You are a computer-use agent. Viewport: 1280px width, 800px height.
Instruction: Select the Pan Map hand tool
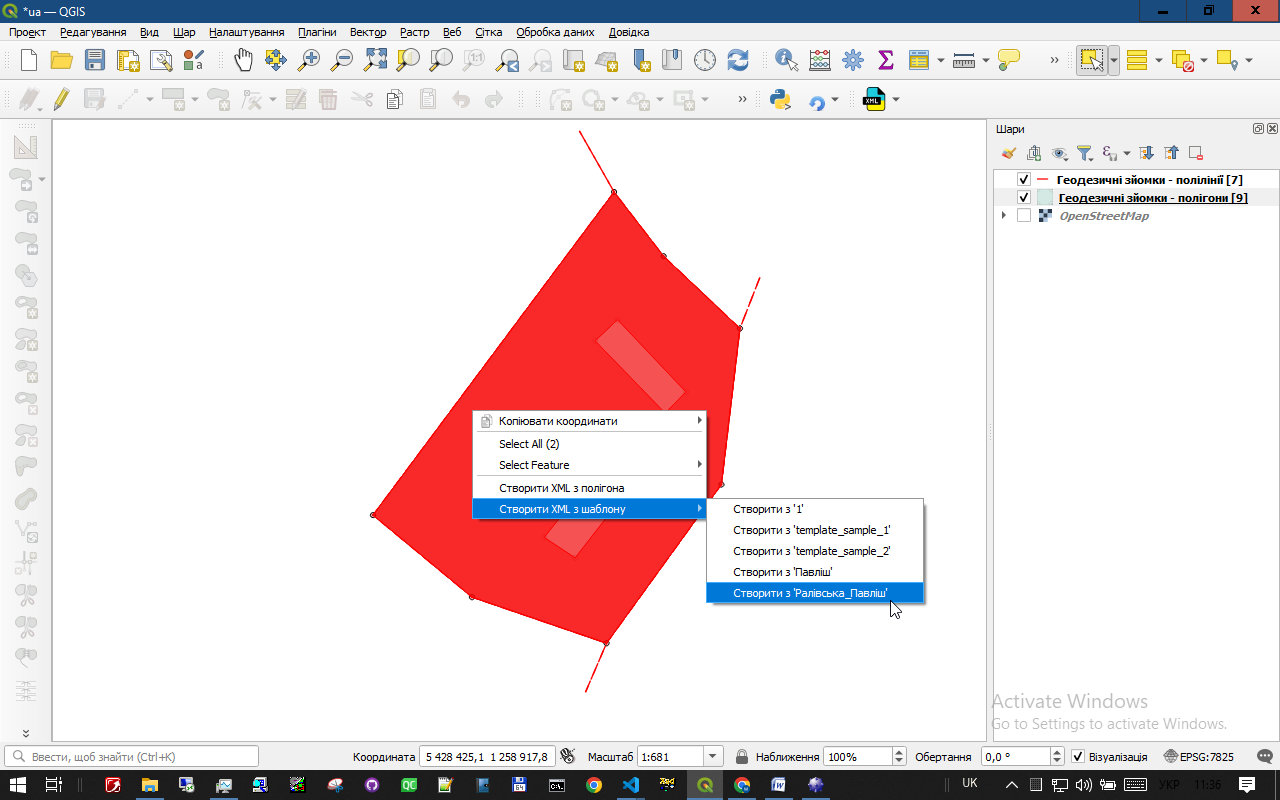(x=243, y=60)
